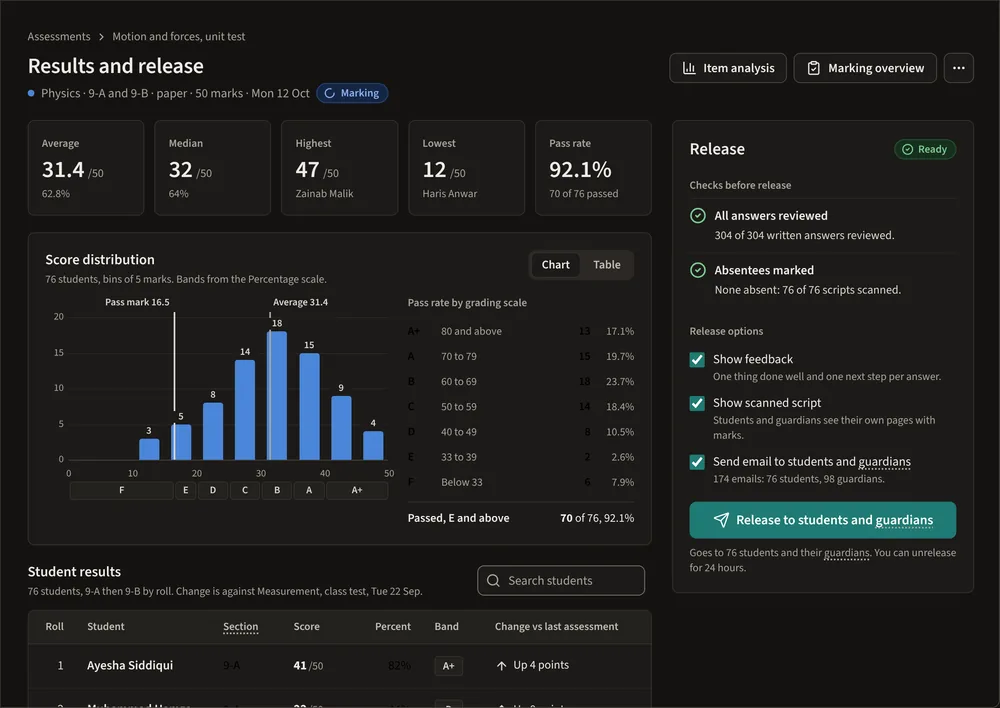
Task: Click the Absentees marked check icon
Action: 698,270
